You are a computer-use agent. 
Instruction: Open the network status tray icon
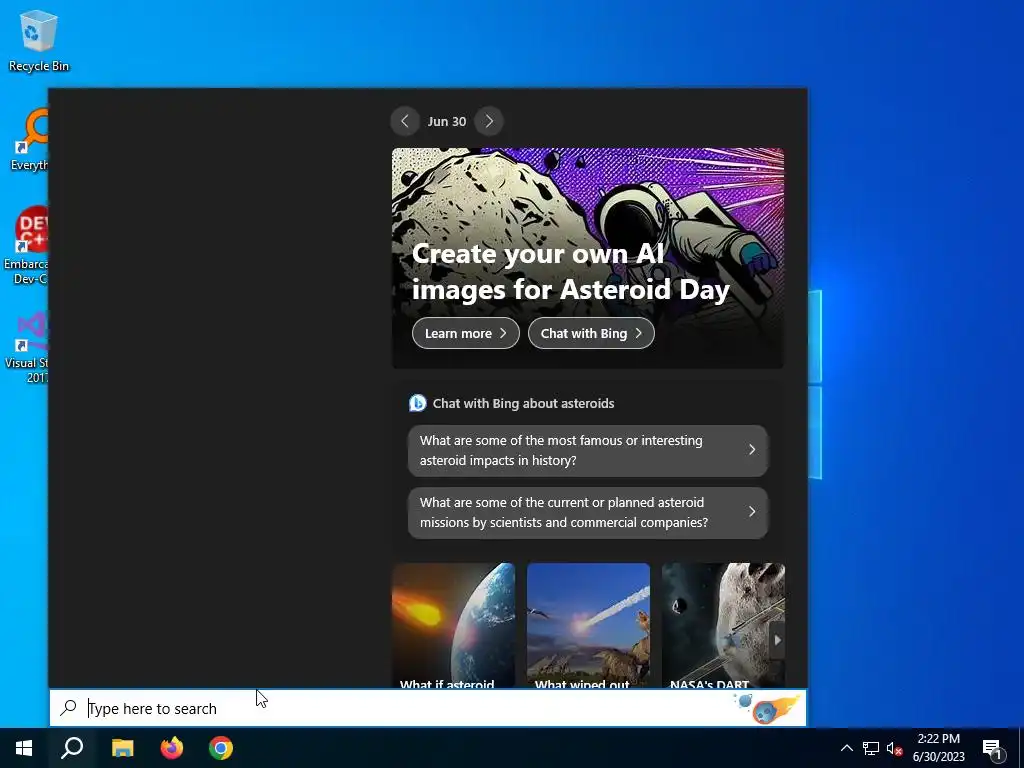click(x=871, y=748)
